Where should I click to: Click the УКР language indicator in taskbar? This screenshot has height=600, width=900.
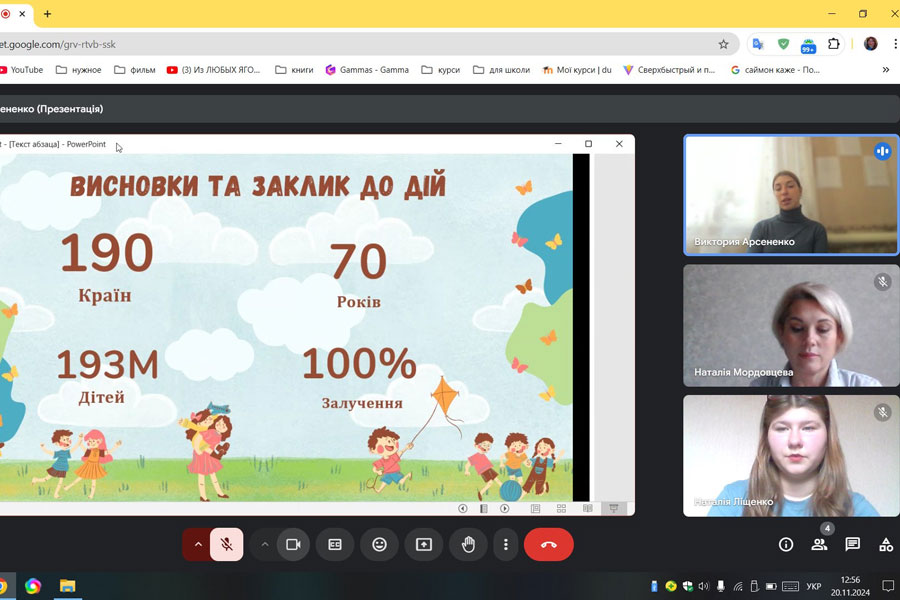(x=814, y=586)
